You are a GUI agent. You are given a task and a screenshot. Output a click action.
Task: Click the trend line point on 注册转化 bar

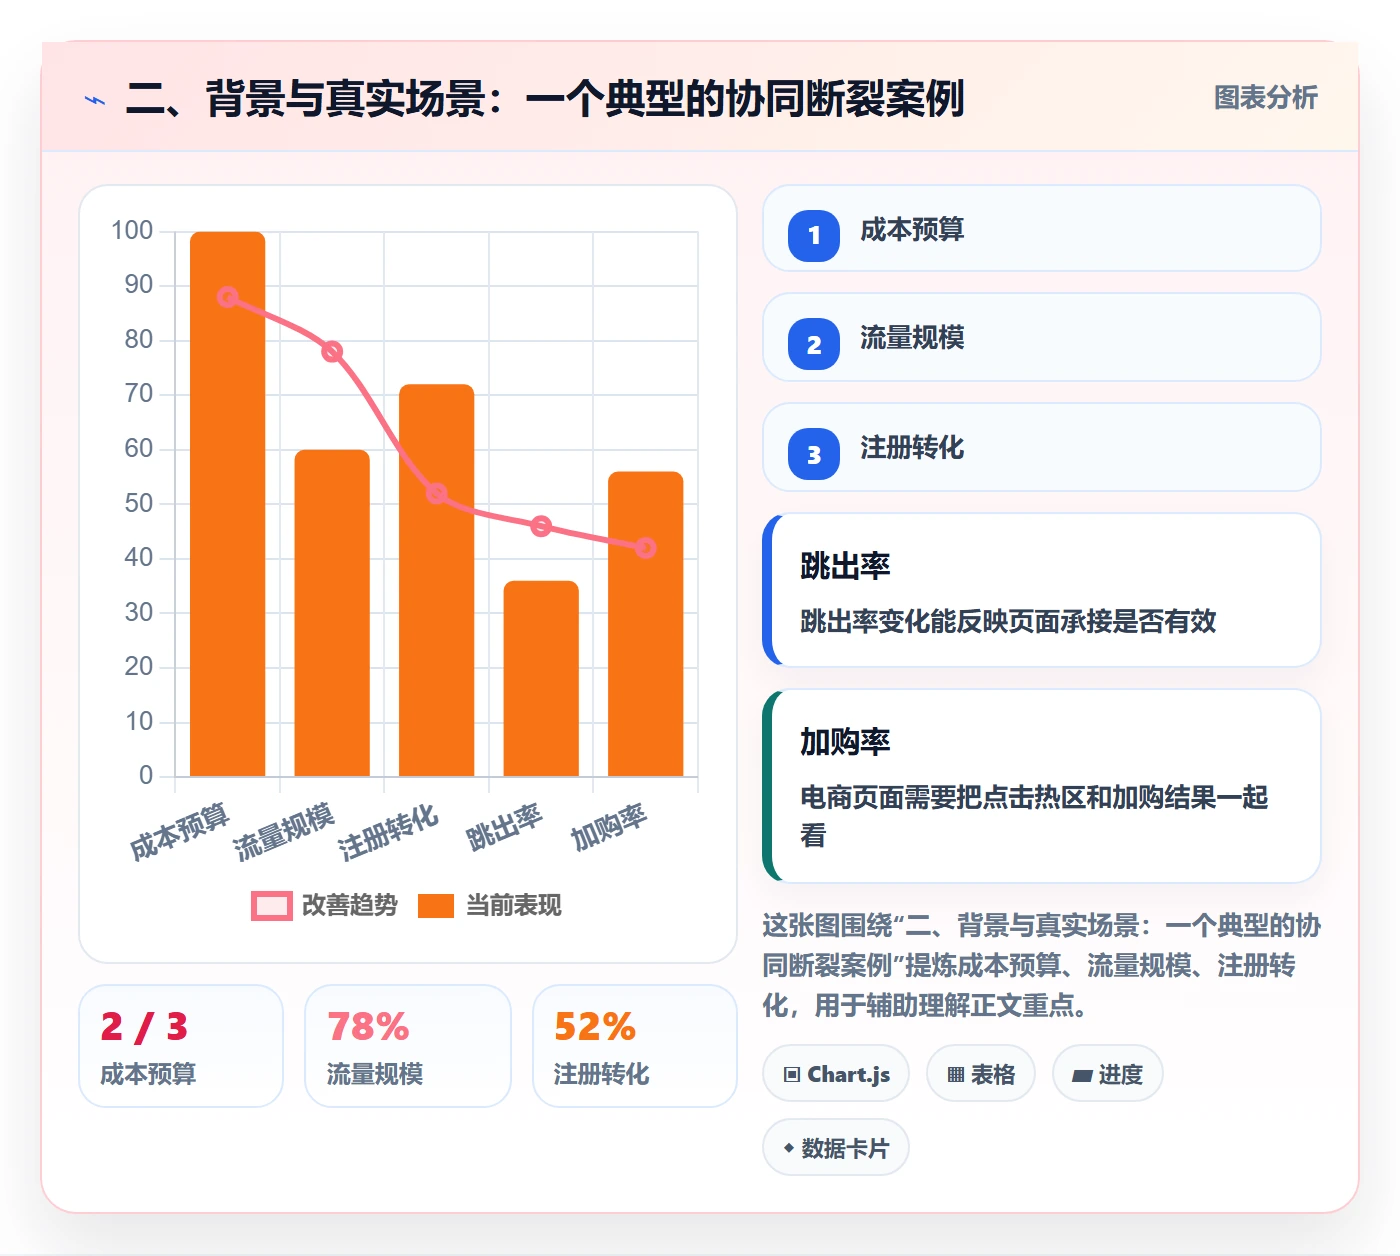437,493
